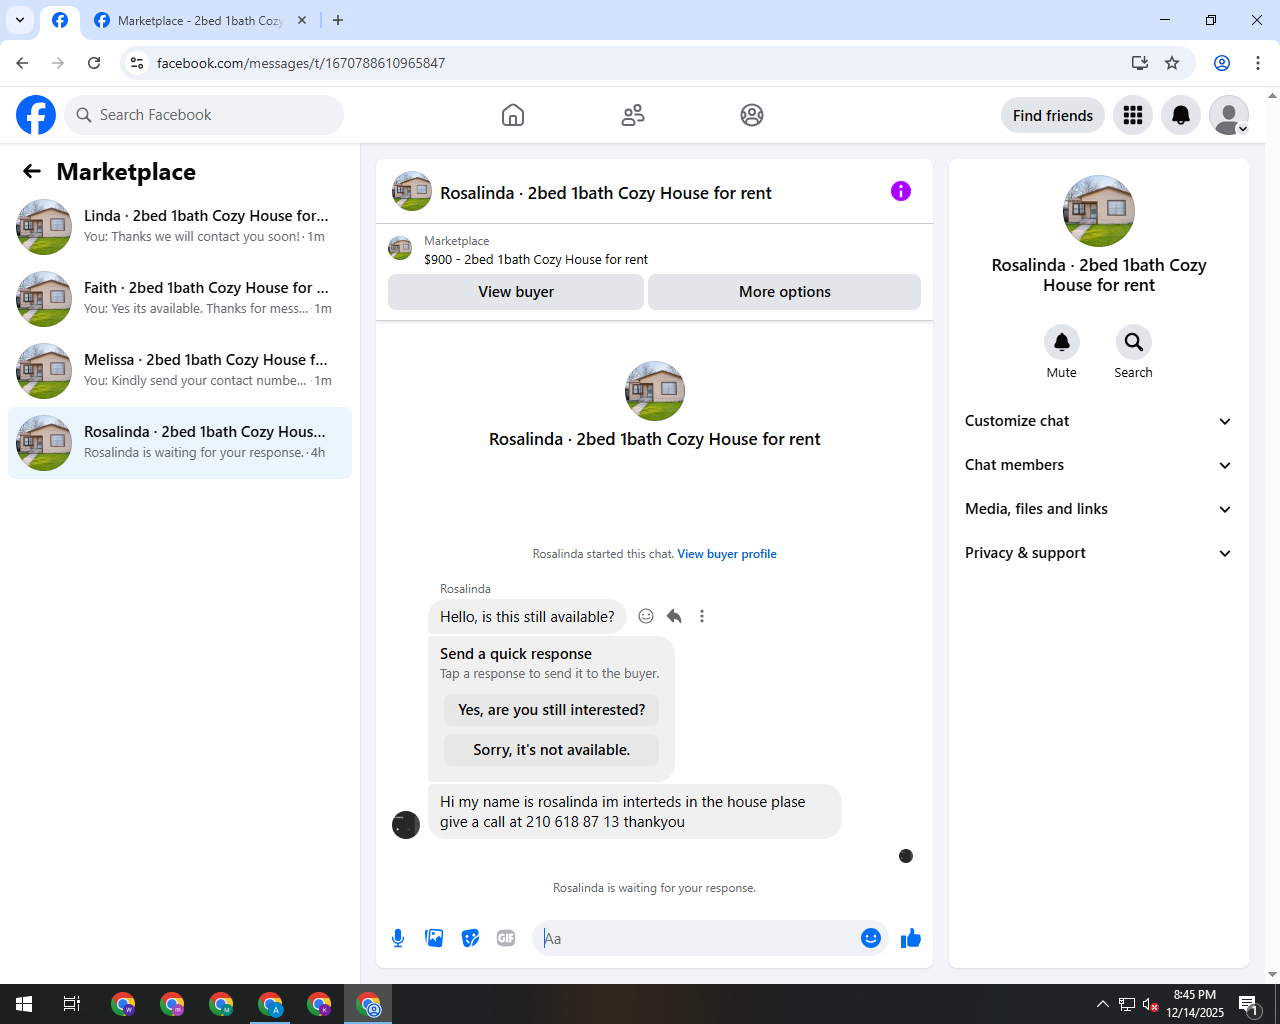Open Windows Start button
1280x1024 pixels.
24,1004
